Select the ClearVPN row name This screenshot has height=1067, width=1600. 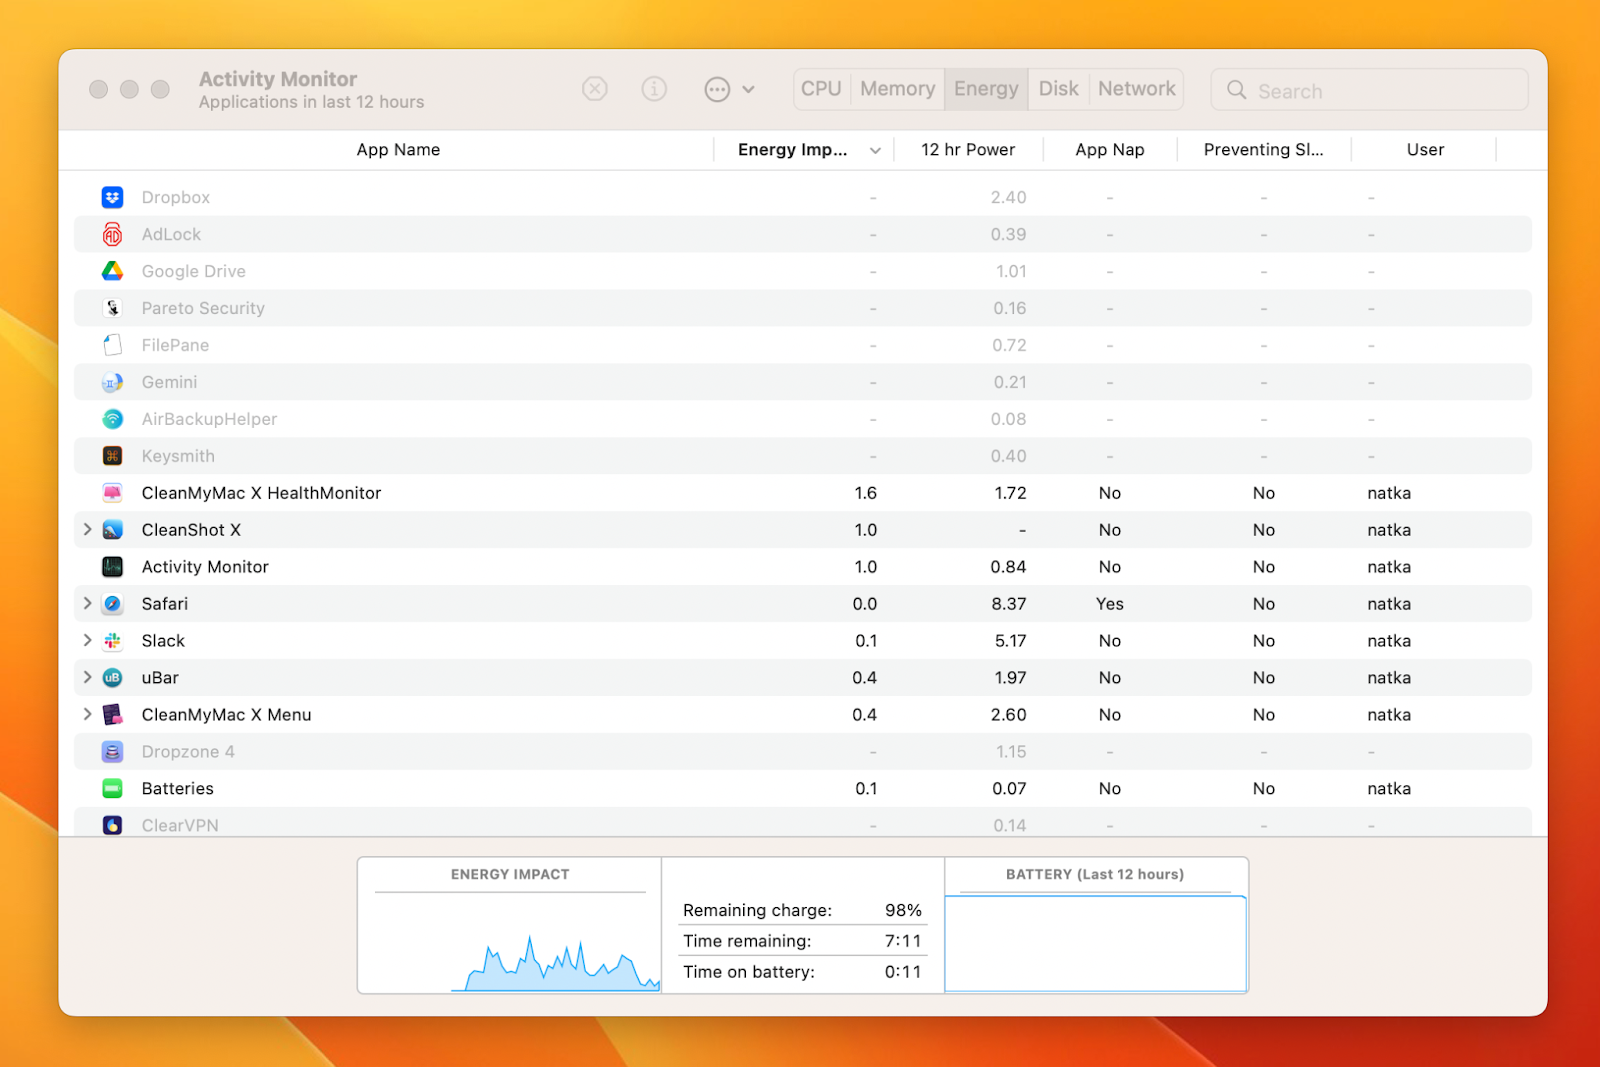coord(180,825)
